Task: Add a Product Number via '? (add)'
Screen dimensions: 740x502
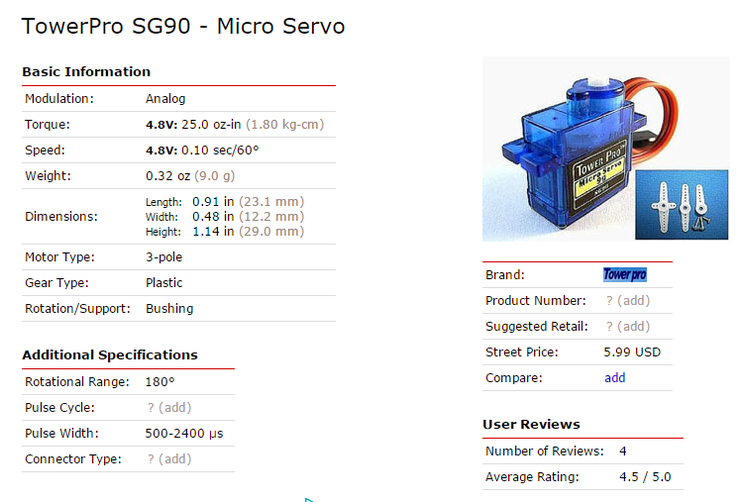Action: pos(628,301)
